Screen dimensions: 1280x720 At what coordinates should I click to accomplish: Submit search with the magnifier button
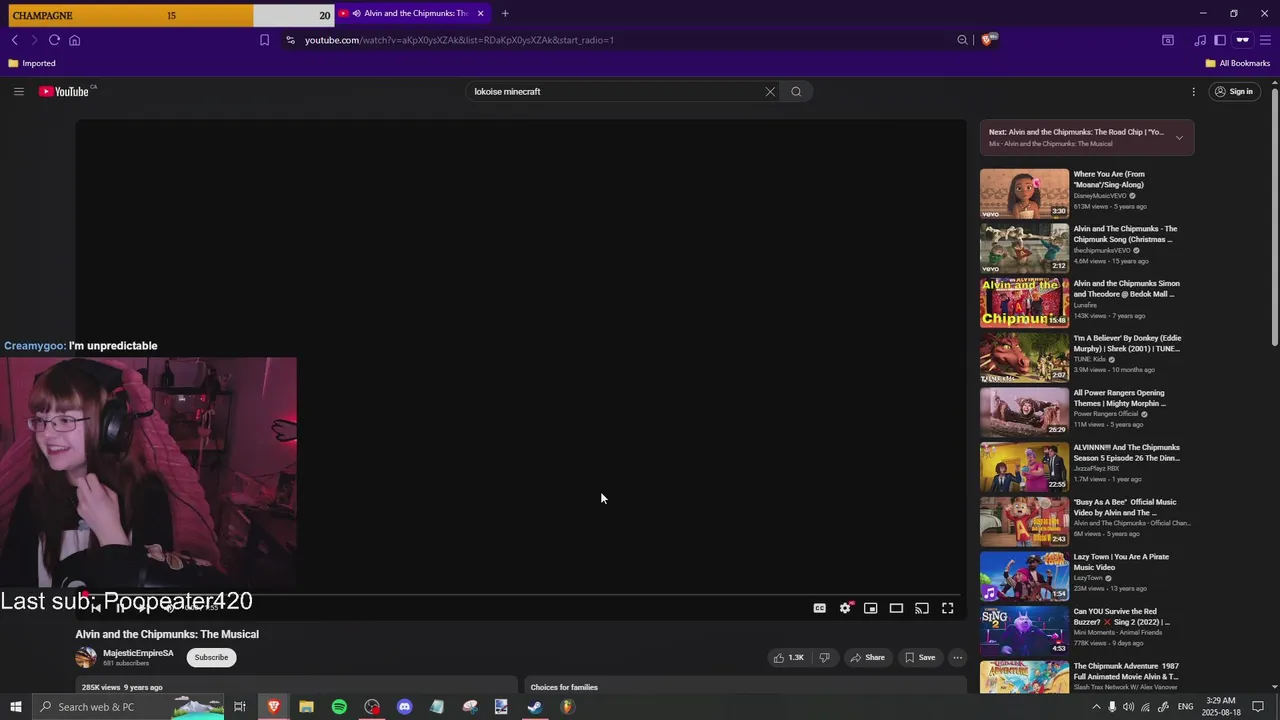[x=796, y=91]
